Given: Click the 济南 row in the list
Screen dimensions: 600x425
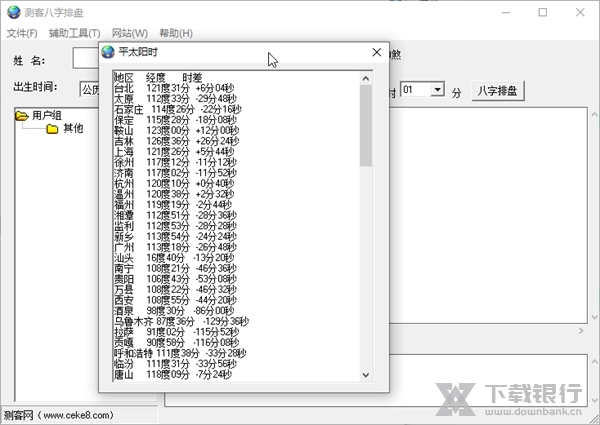Looking at the screenshot, I should (175, 173).
